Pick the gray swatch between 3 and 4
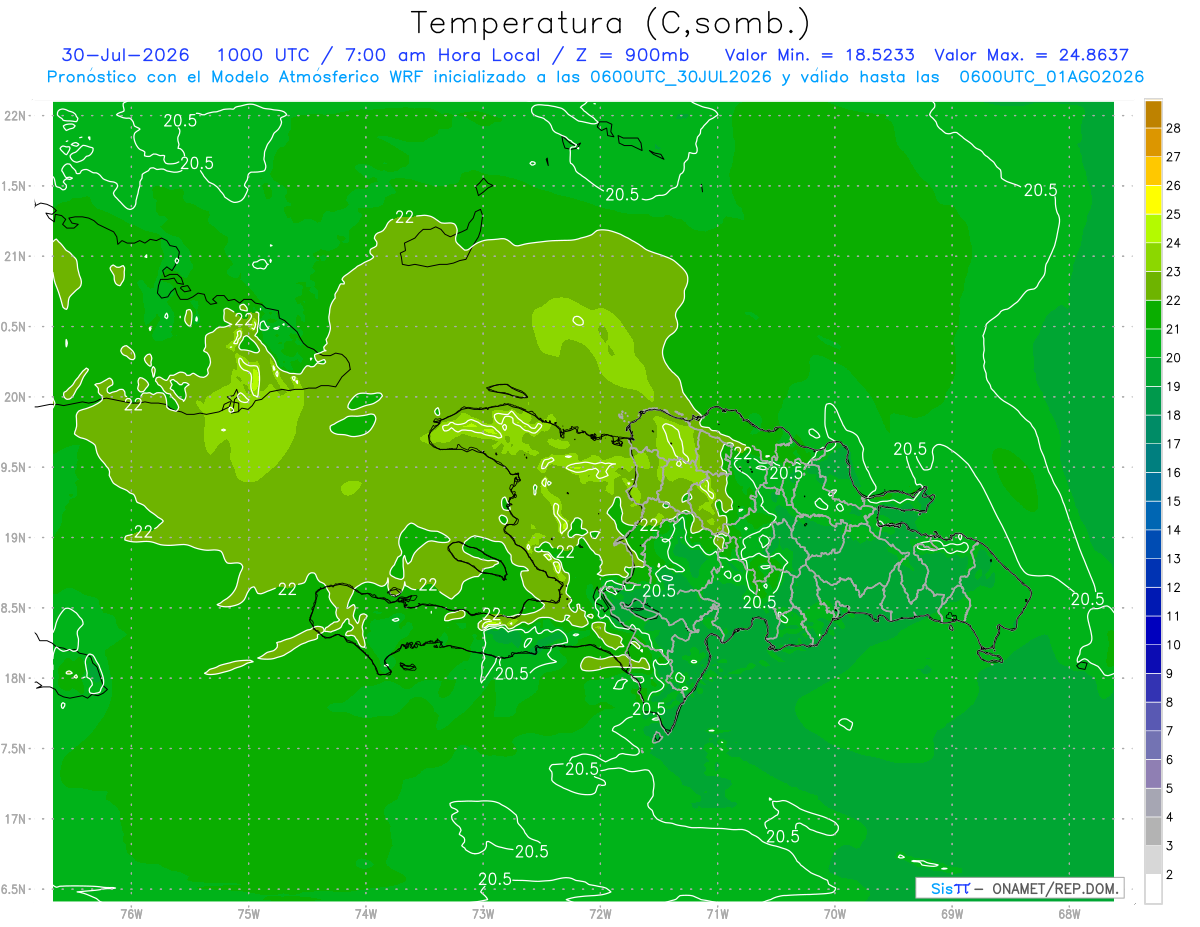1200x927 pixels. (x=1153, y=831)
